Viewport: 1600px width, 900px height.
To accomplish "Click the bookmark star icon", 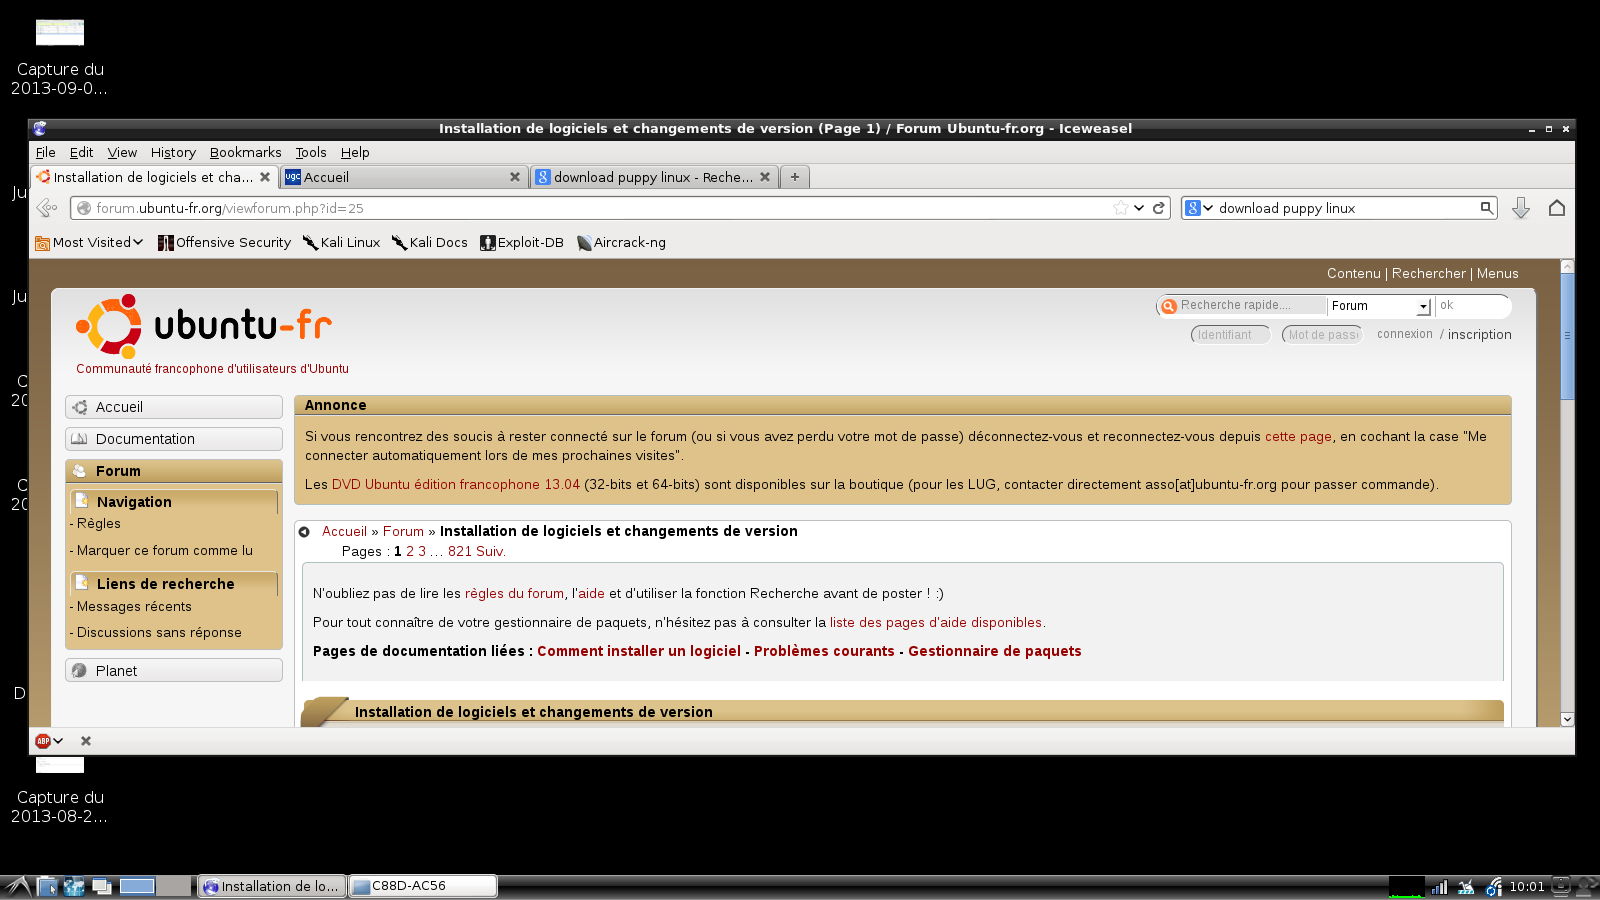I will pos(1121,208).
